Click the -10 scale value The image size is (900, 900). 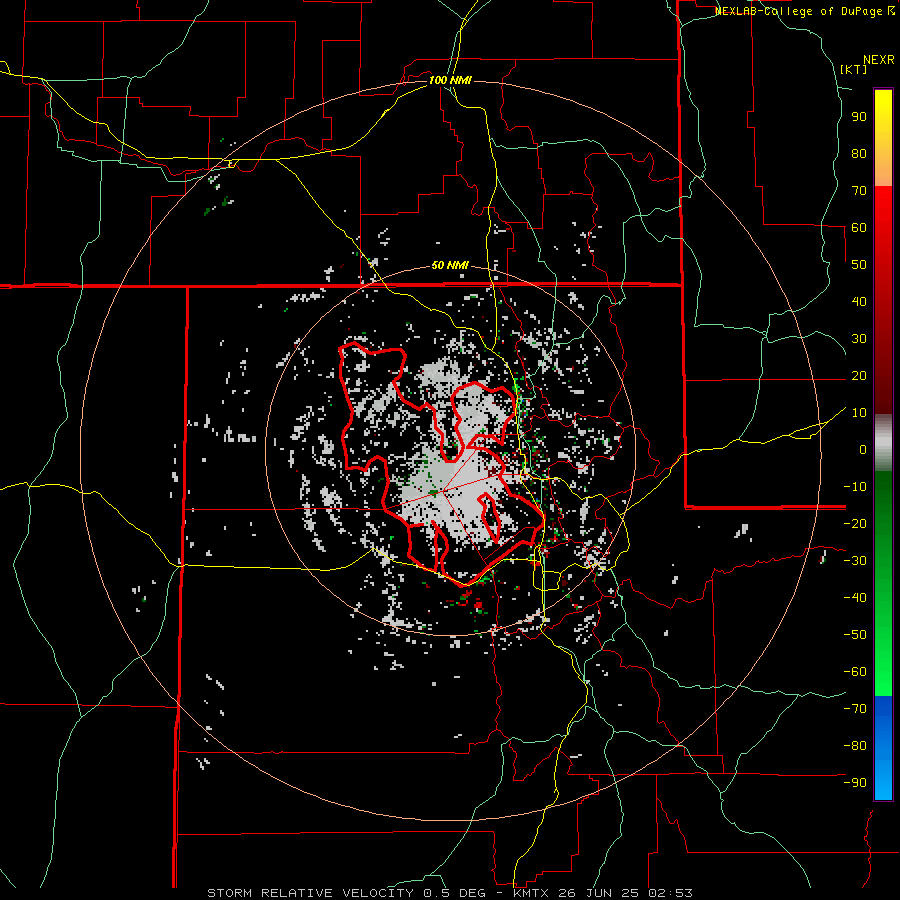[x=855, y=487]
